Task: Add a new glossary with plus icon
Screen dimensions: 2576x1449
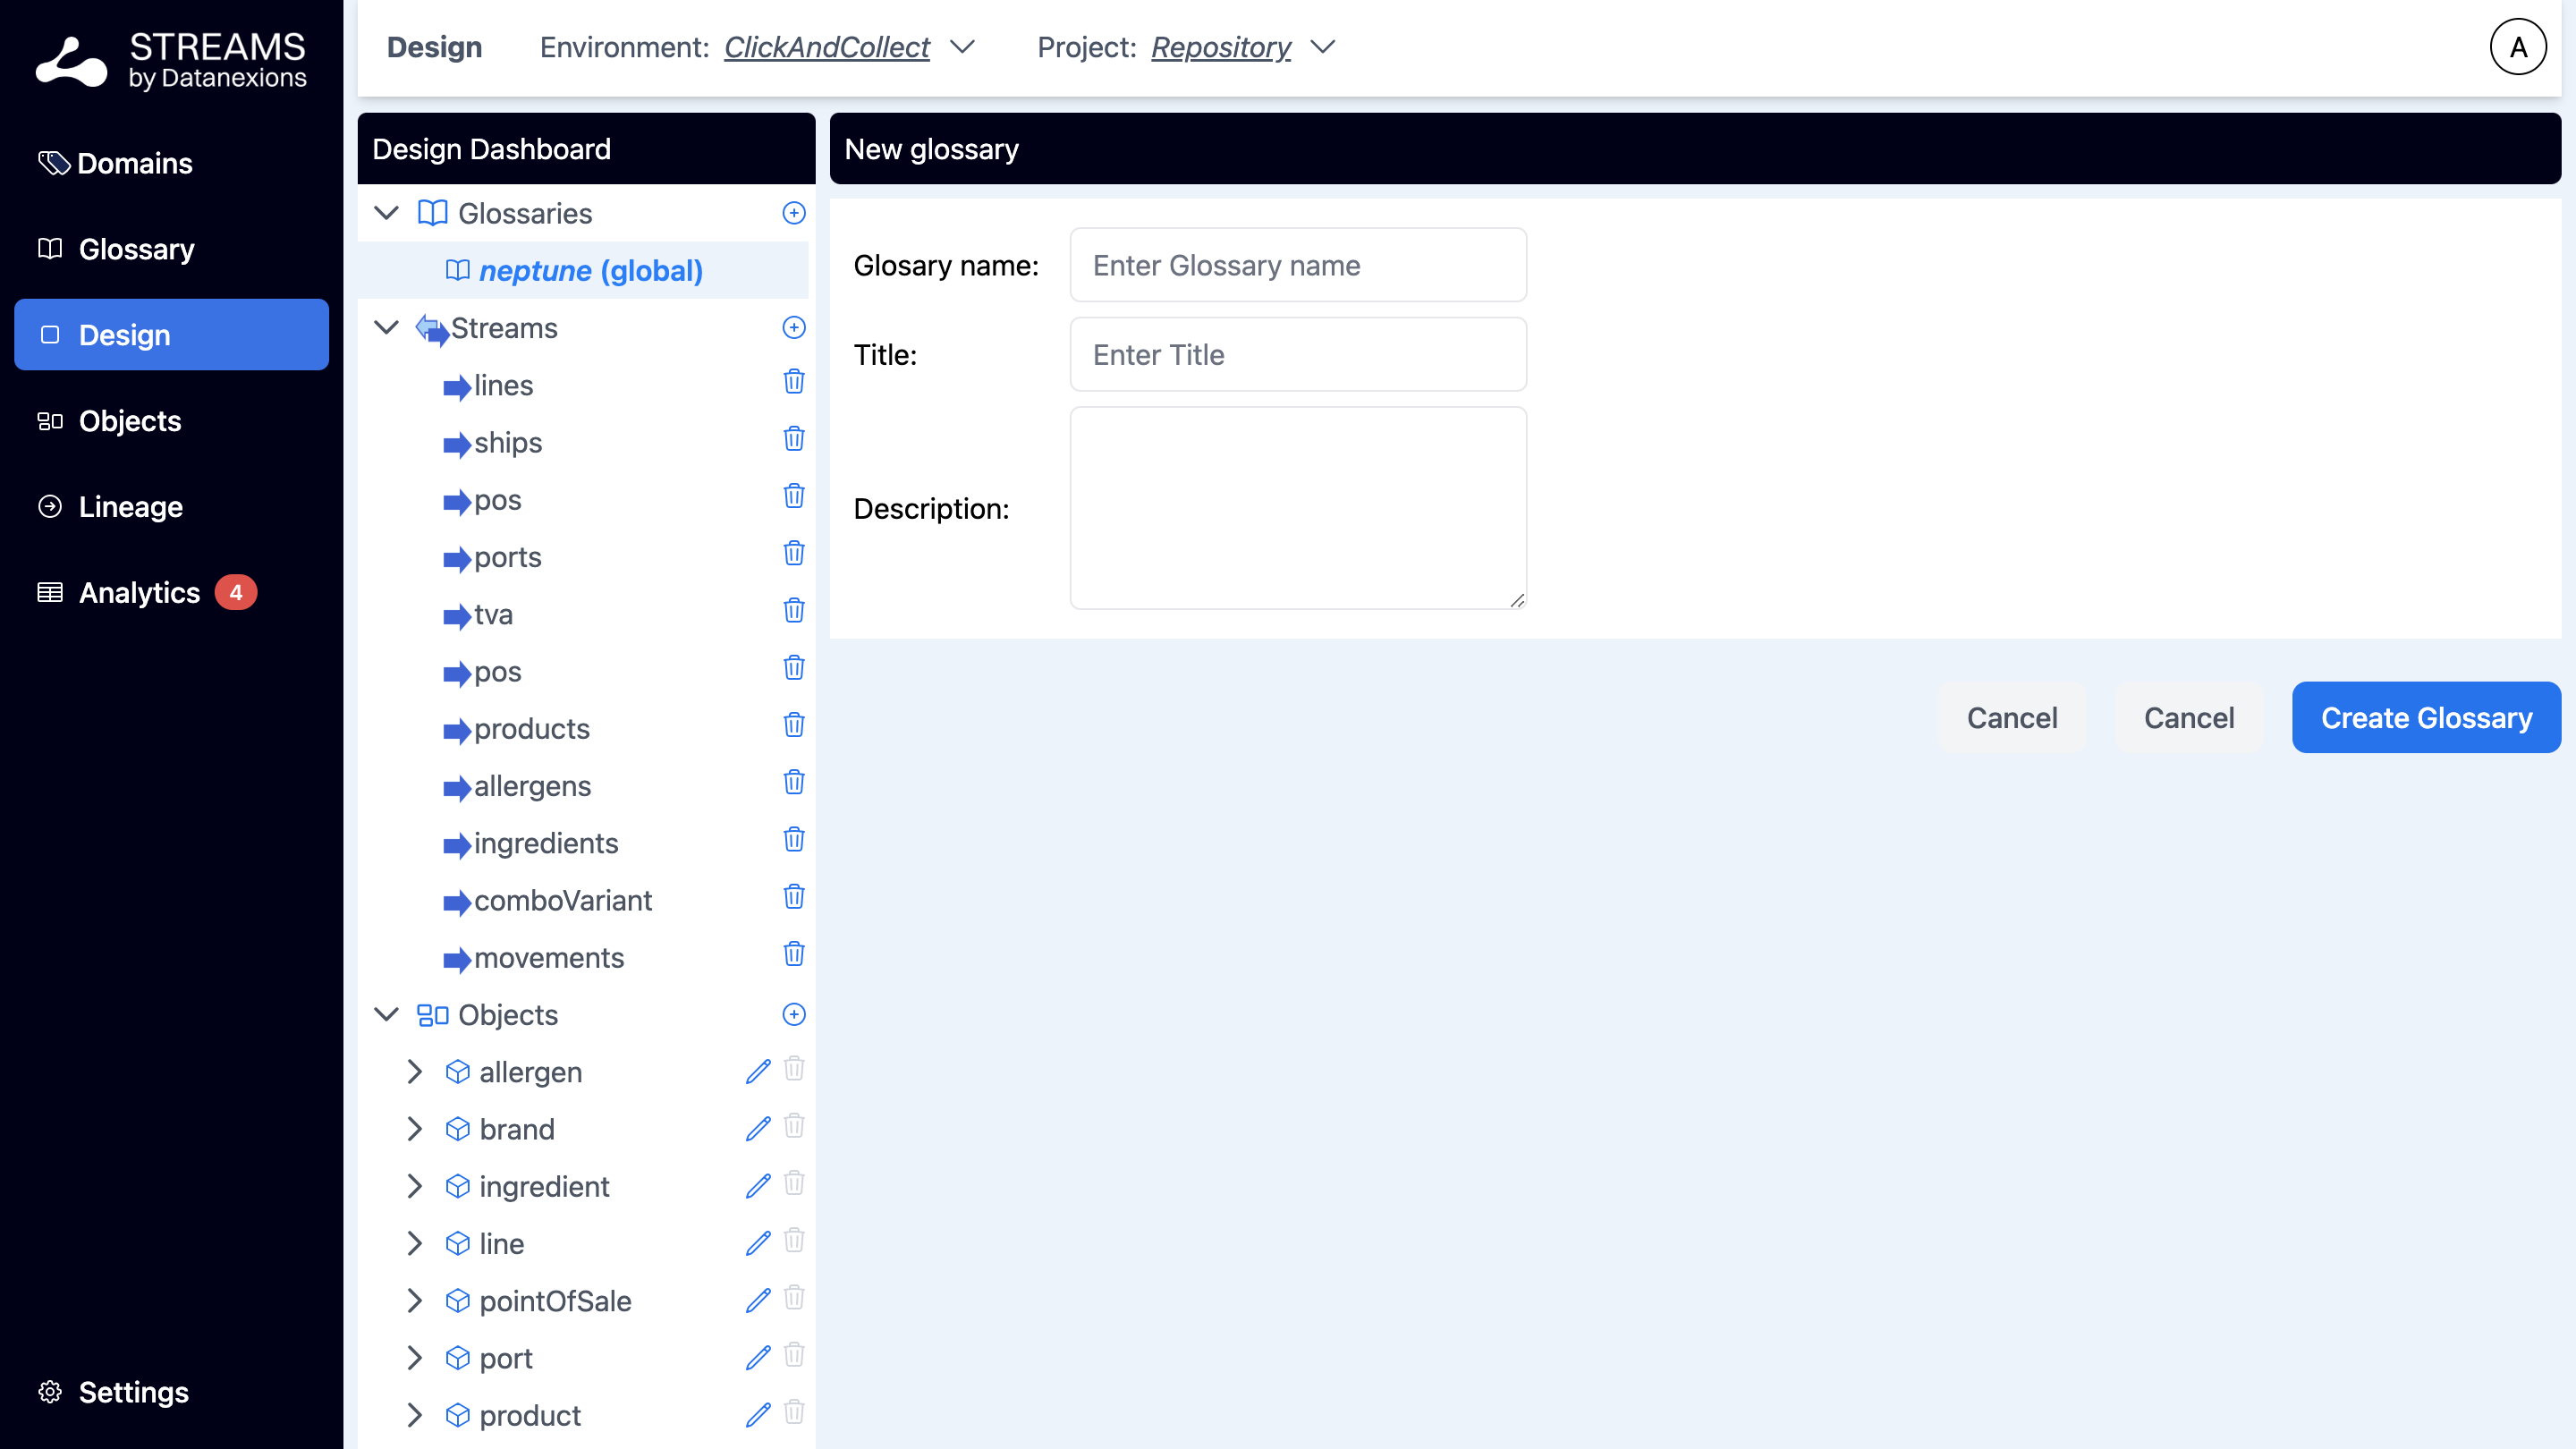Action: click(793, 213)
